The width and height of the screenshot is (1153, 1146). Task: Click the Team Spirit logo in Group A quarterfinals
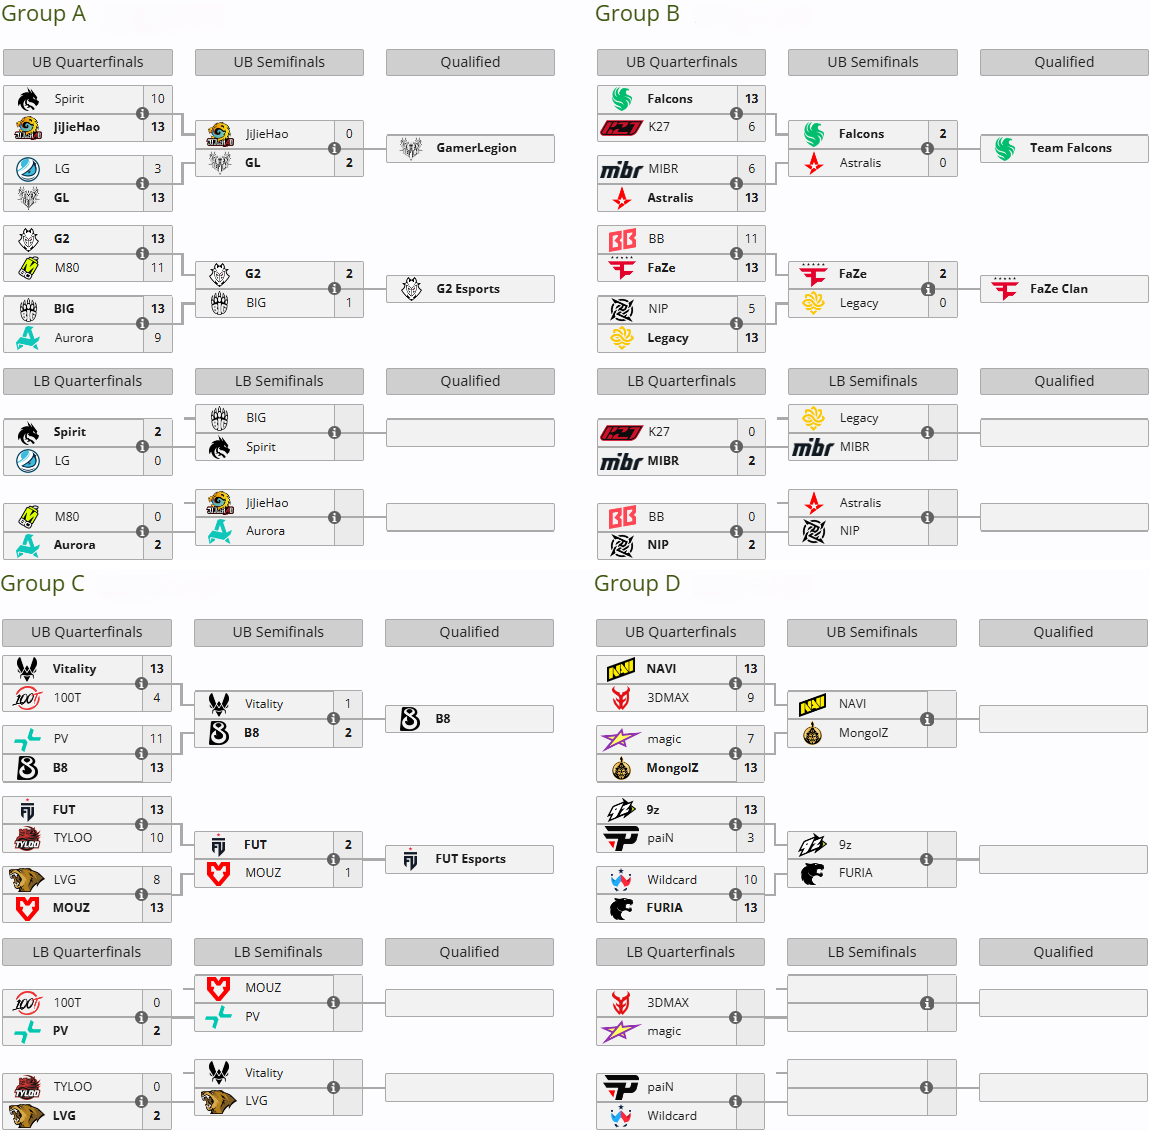pyautogui.click(x=28, y=99)
